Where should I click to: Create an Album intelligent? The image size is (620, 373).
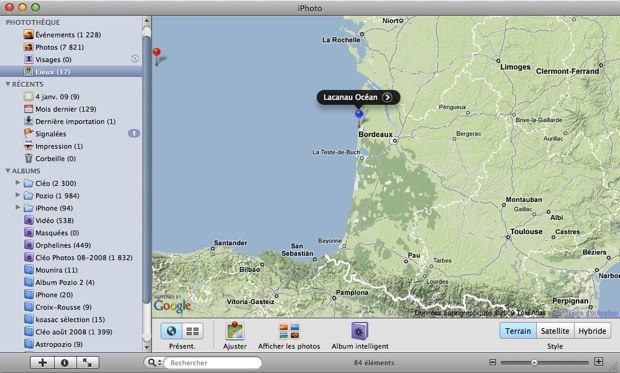tap(359, 331)
